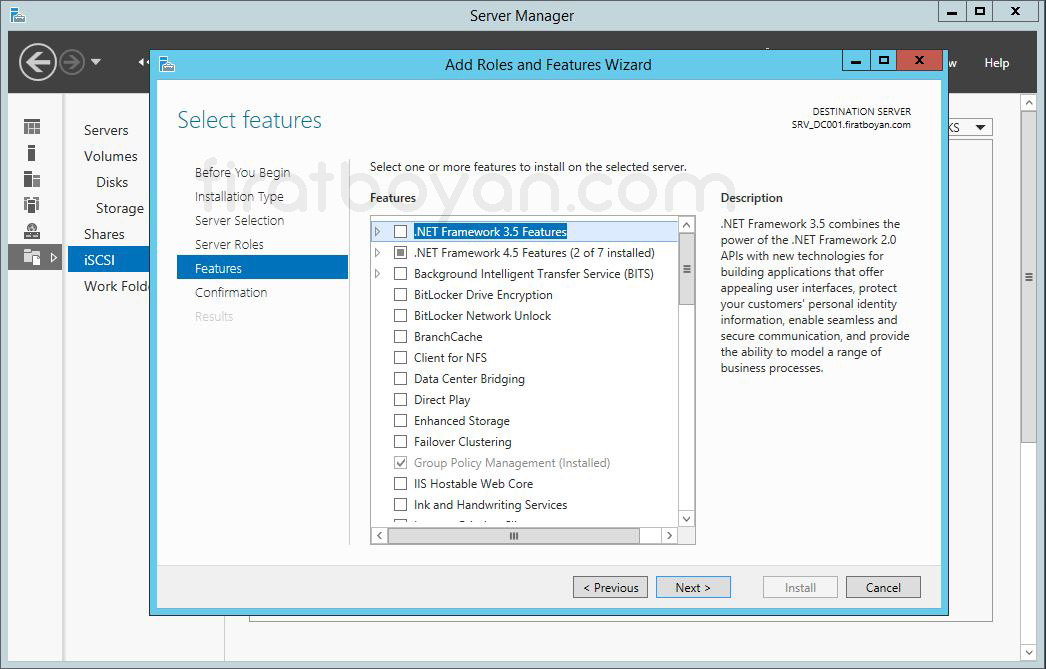Expand .NET Framework 4.5 Features node

pyautogui.click(x=378, y=253)
